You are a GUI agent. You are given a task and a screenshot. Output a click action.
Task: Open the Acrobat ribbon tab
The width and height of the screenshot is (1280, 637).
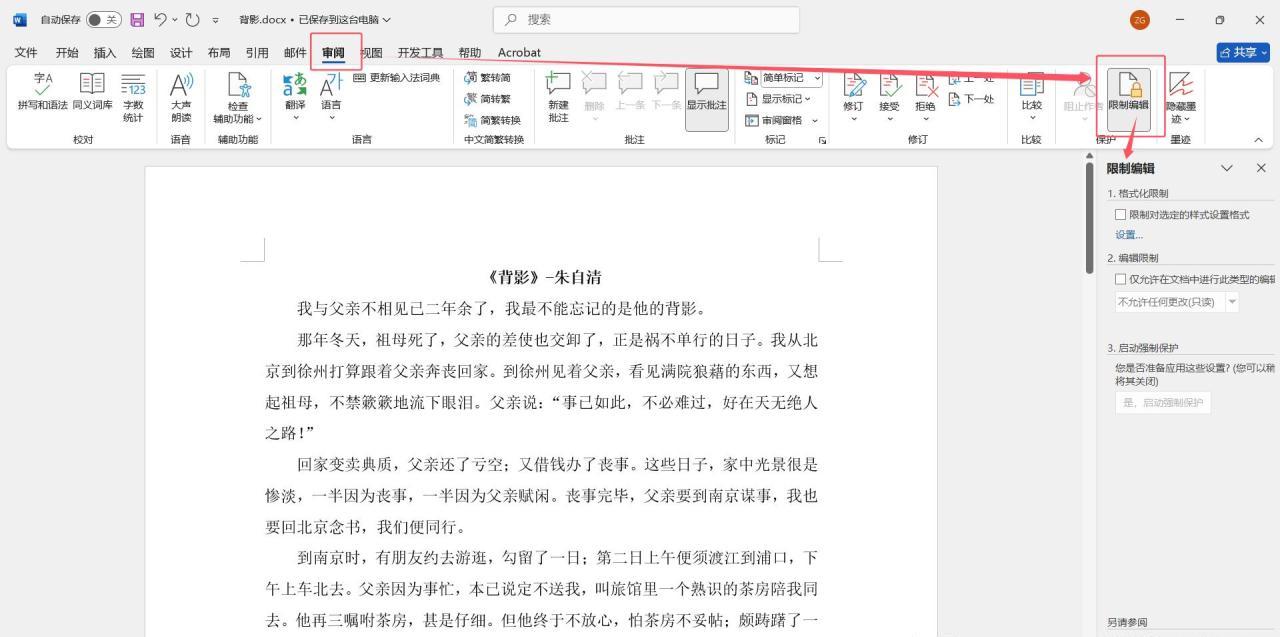tap(518, 52)
